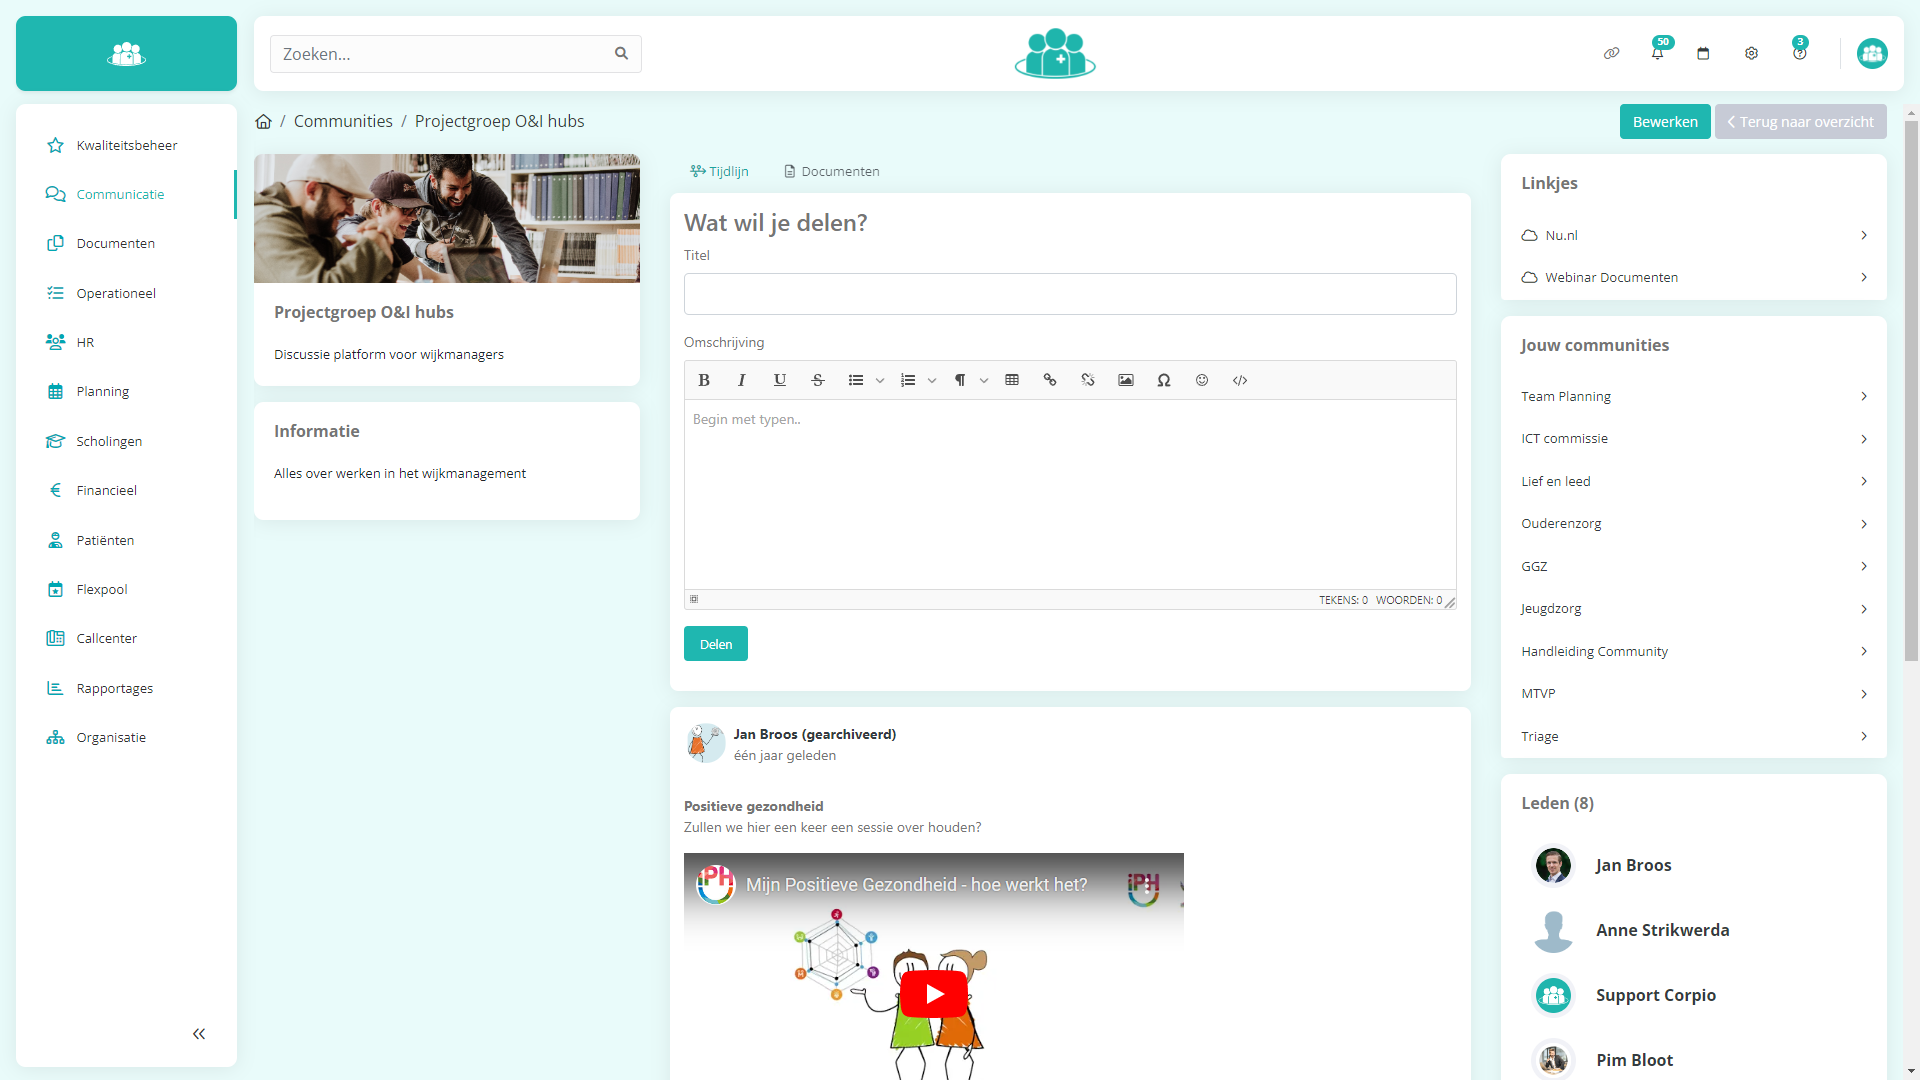Viewport: 1920px width, 1080px height.
Task: Open settings gear in header
Action: 1751,53
